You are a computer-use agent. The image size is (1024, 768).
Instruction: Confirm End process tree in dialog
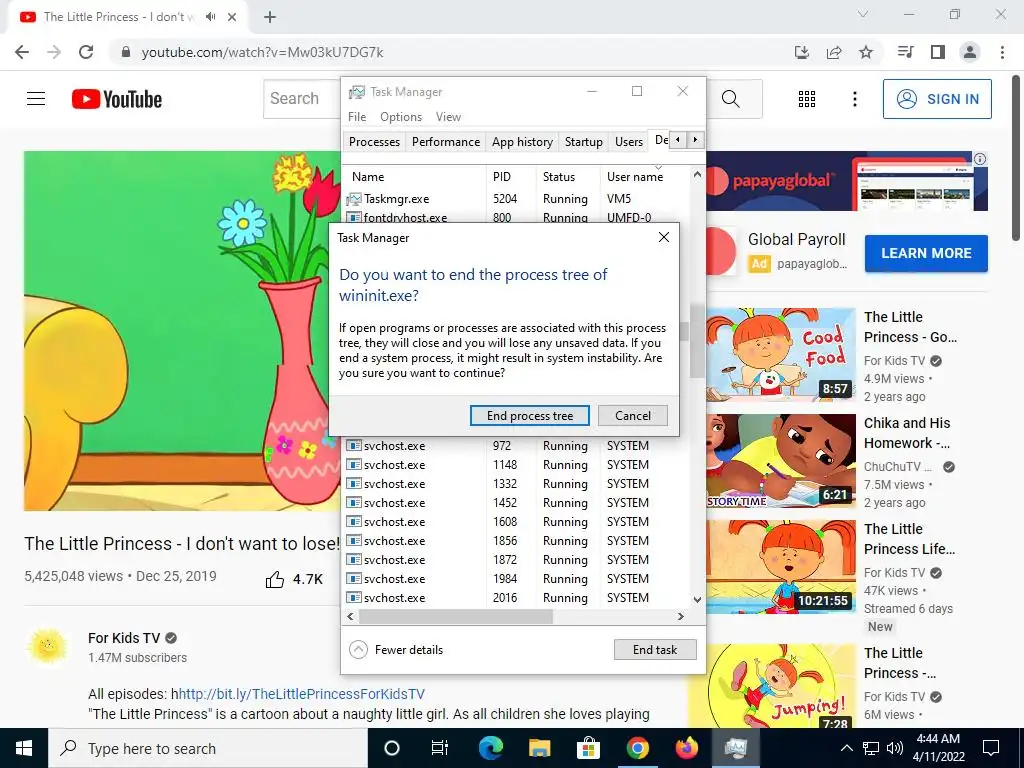click(x=530, y=415)
